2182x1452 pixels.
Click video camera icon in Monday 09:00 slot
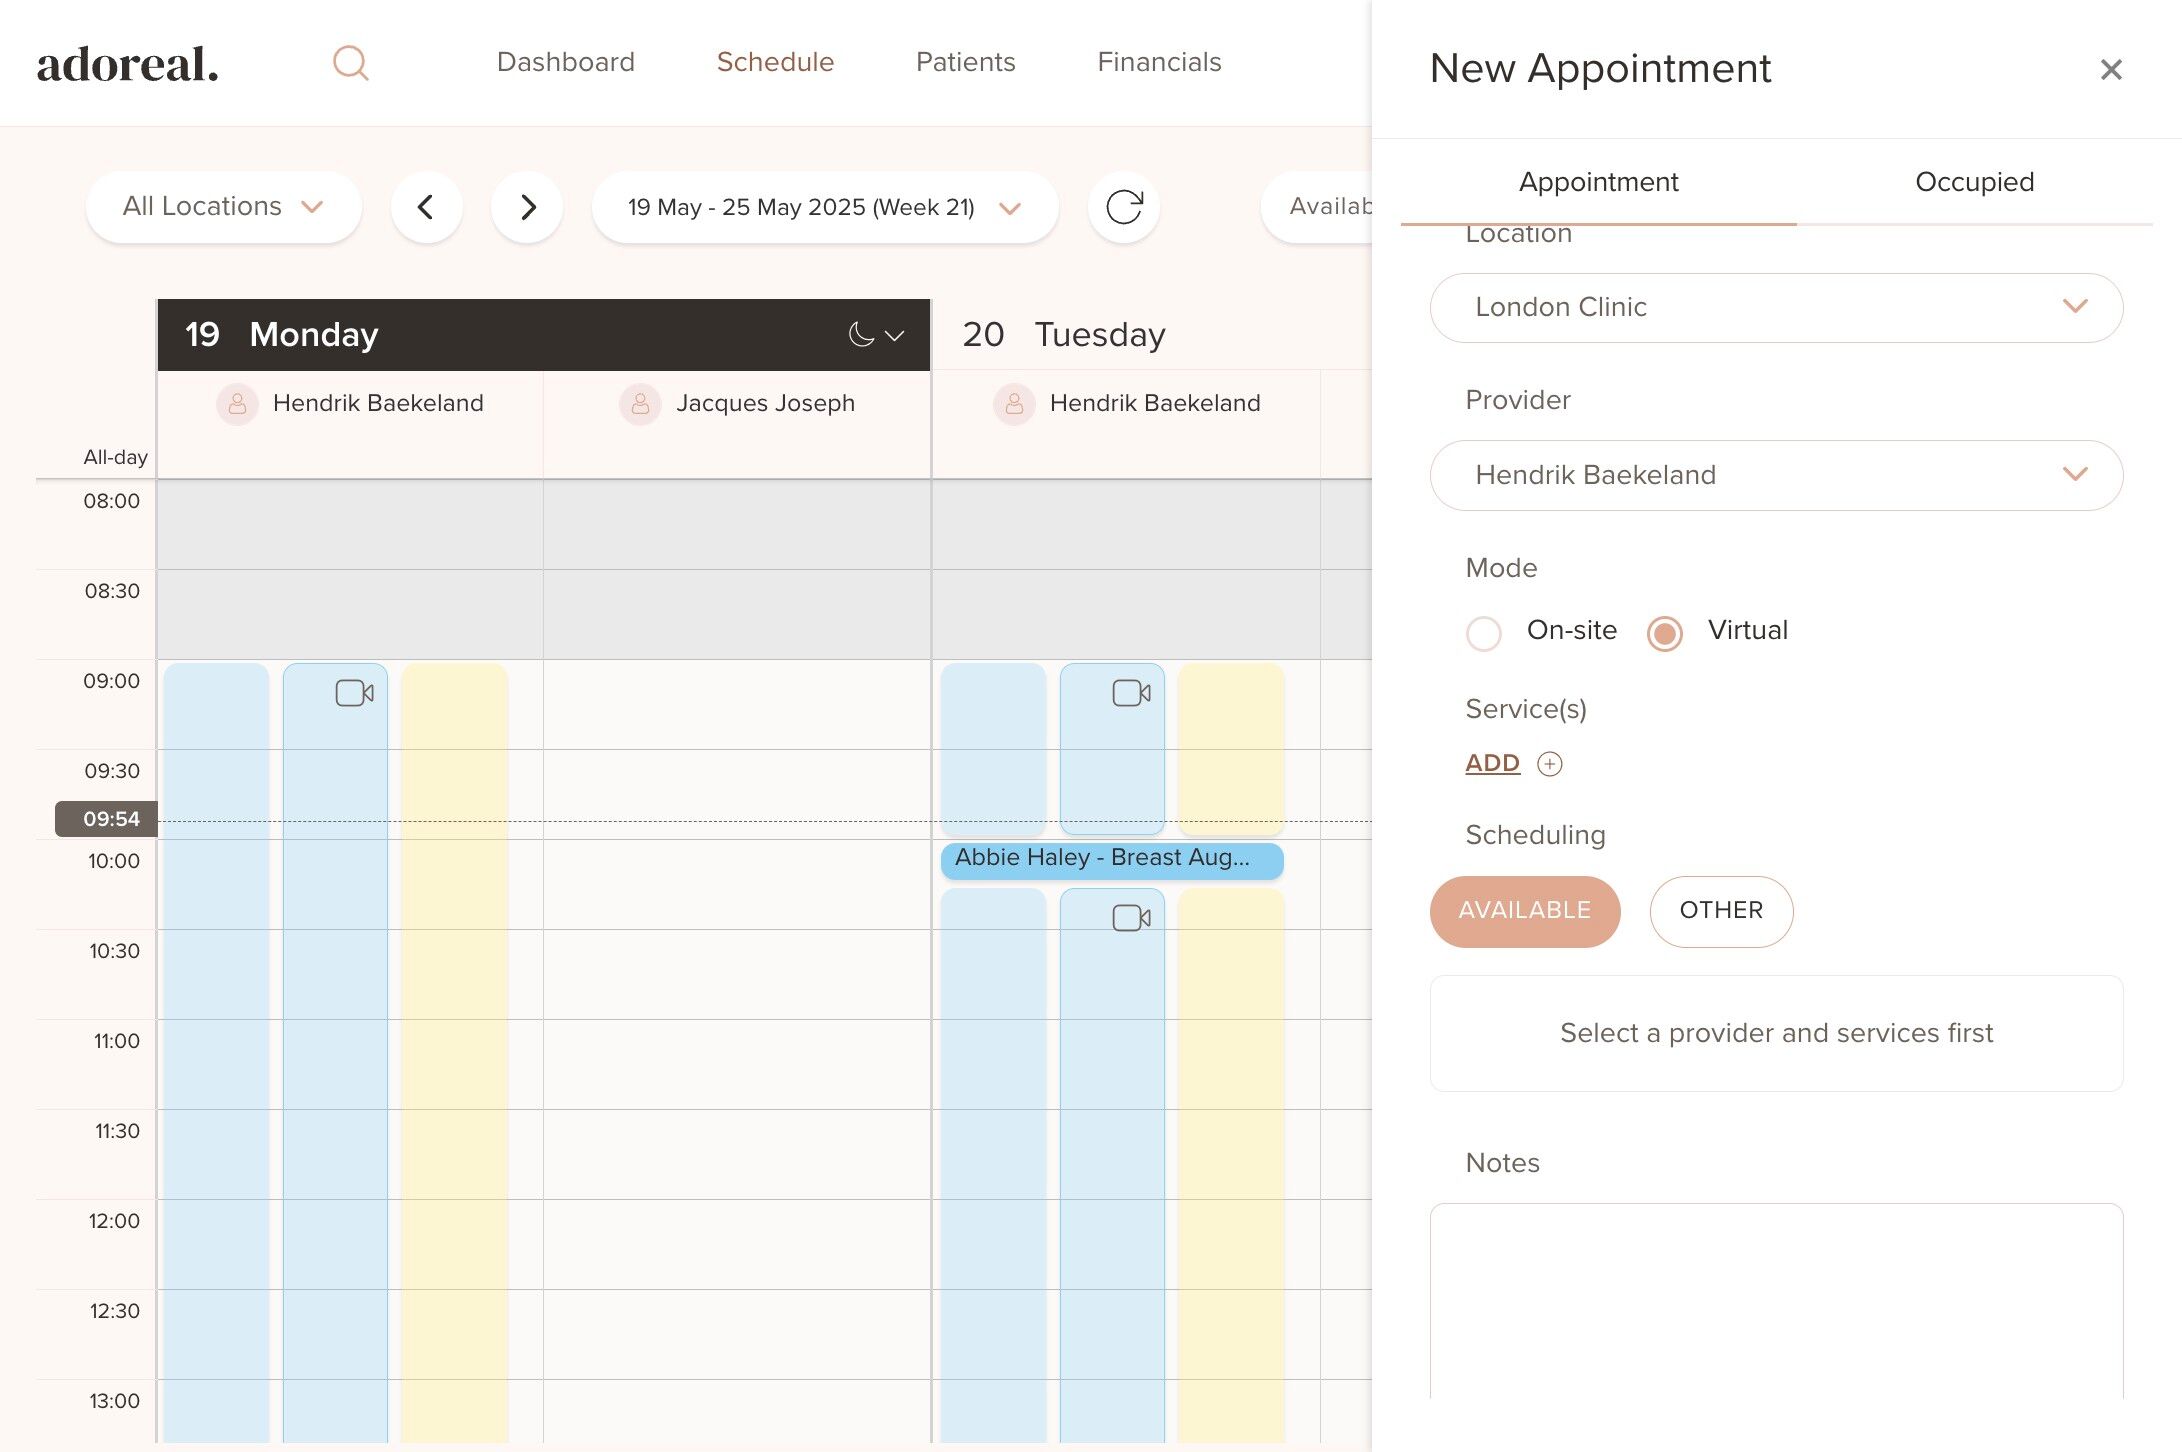click(x=354, y=693)
